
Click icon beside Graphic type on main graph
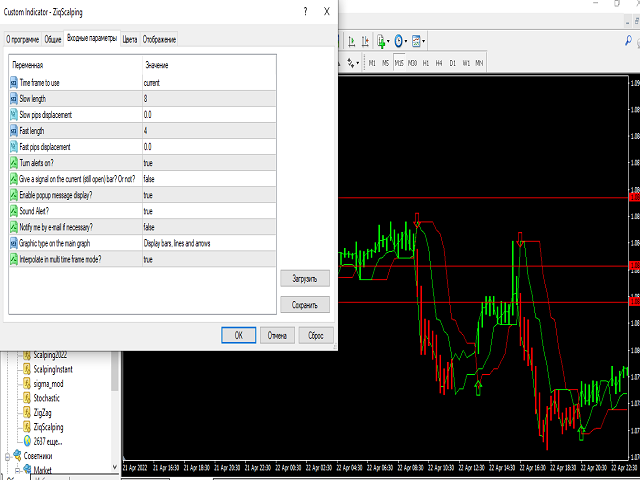[x=14, y=243]
